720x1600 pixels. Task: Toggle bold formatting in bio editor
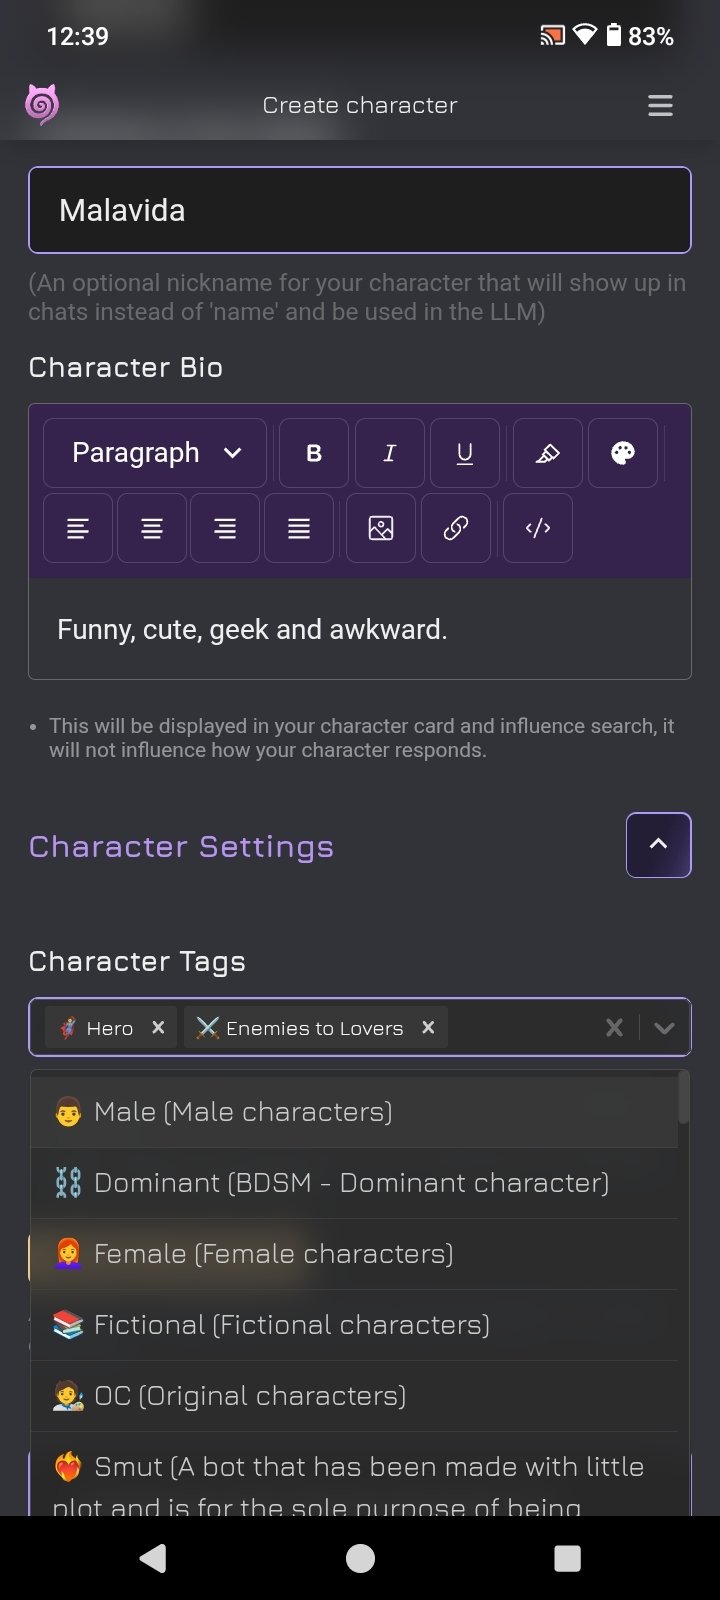[x=314, y=453]
